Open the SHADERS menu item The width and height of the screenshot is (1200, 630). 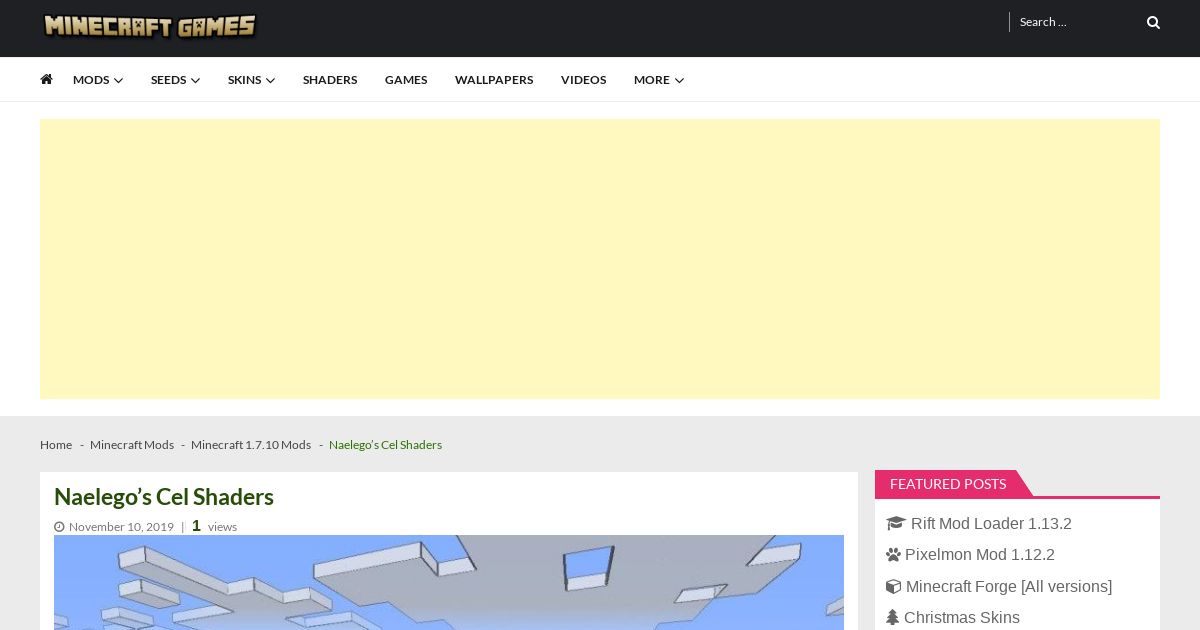click(330, 80)
